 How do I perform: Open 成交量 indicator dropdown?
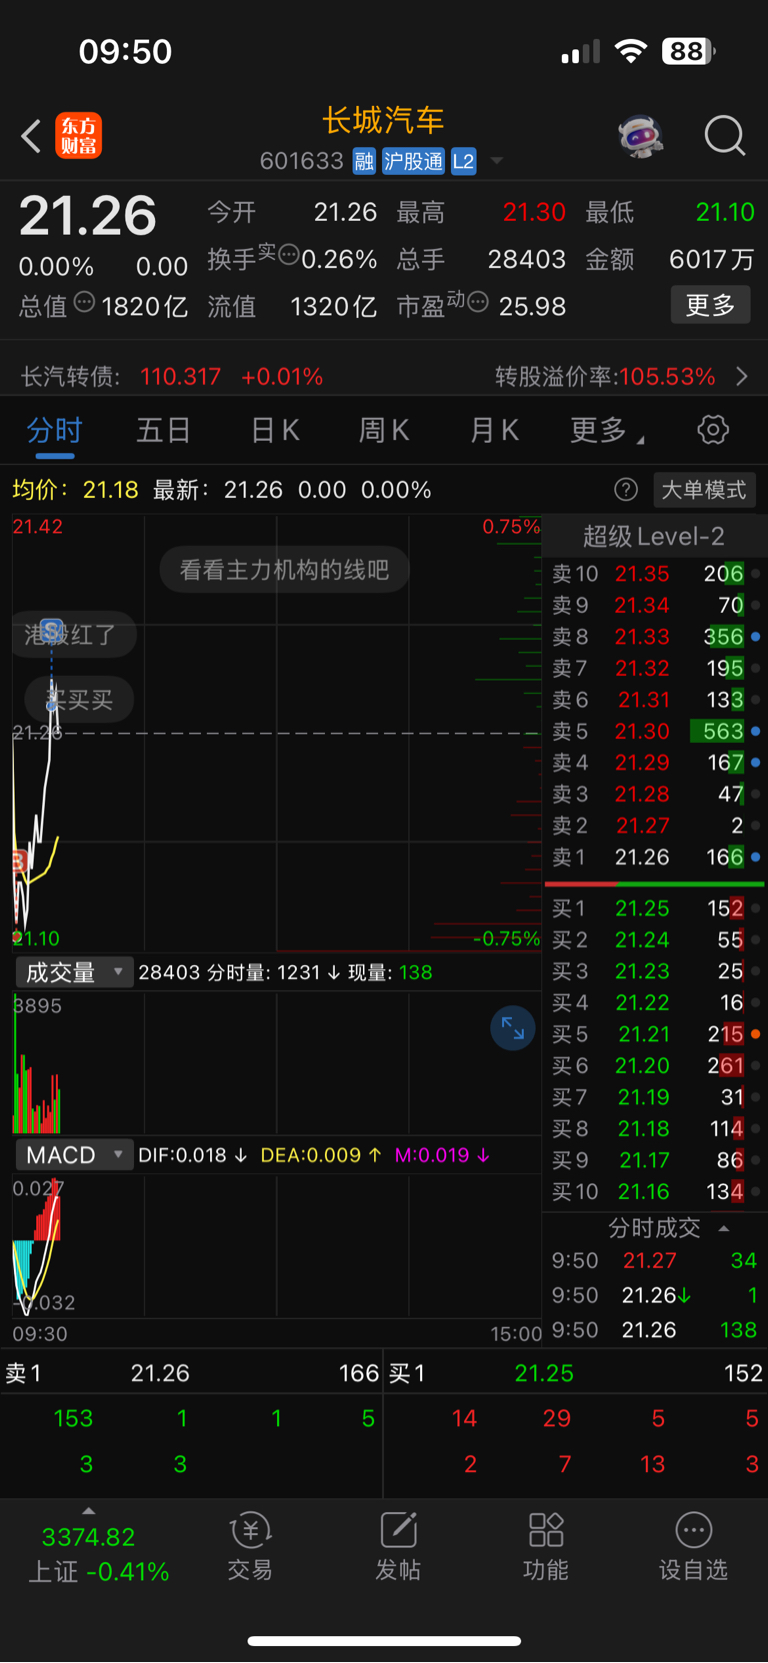pos(74,972)
